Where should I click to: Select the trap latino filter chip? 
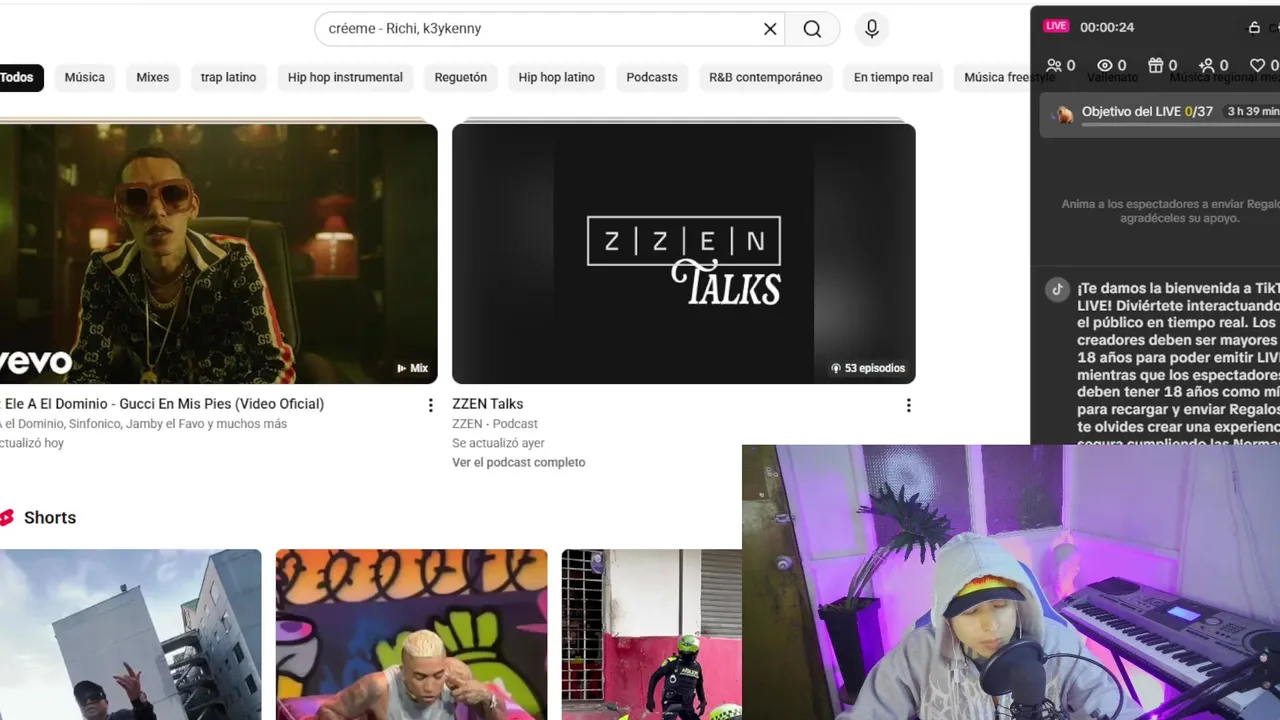pyautogui.click(x=228, y=77)
